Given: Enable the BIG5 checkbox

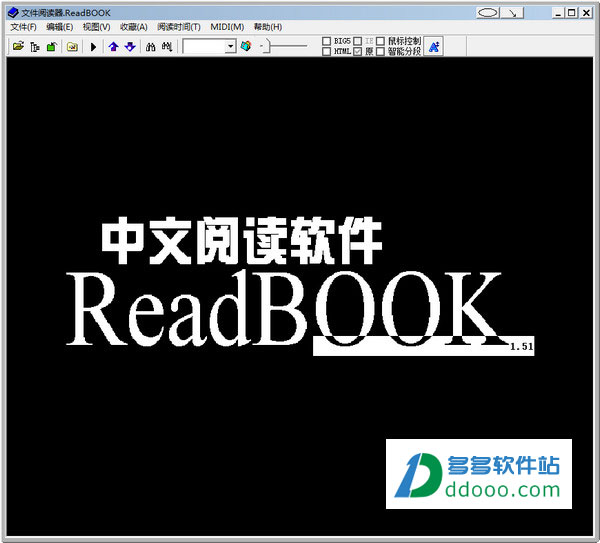Looking at the screenshot, I should point(326,41).
